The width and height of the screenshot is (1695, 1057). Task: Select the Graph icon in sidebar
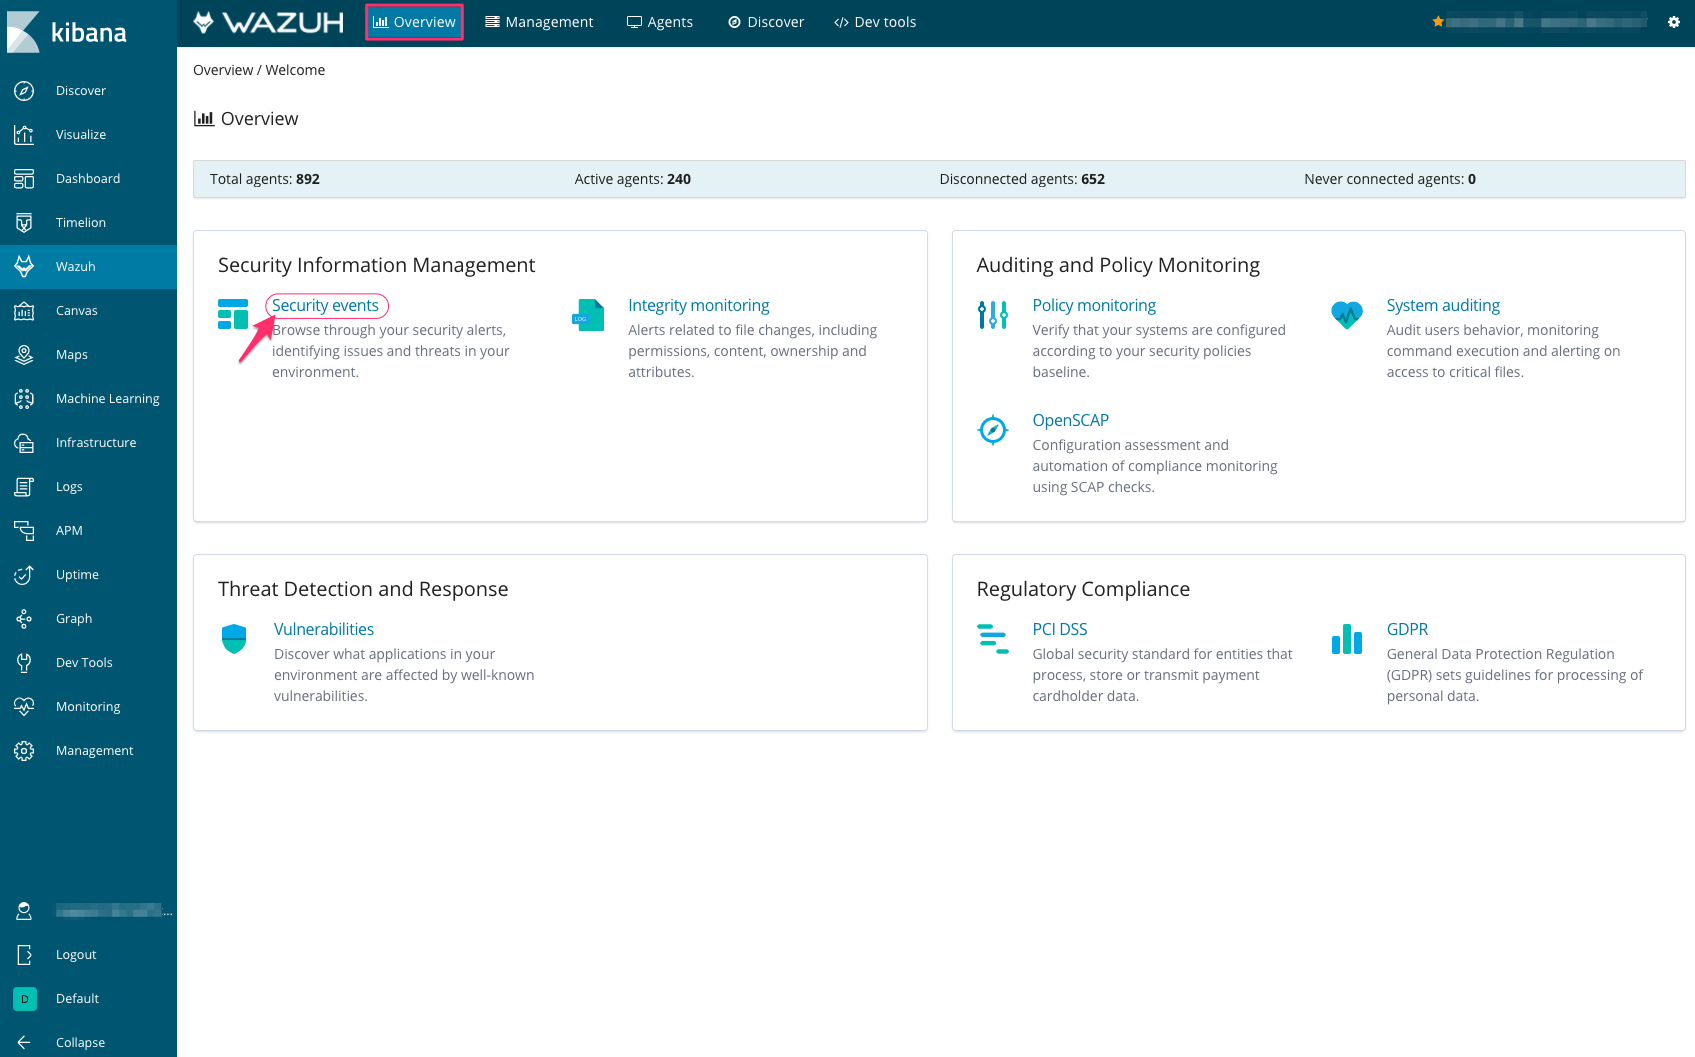click(x=24, y=619)
